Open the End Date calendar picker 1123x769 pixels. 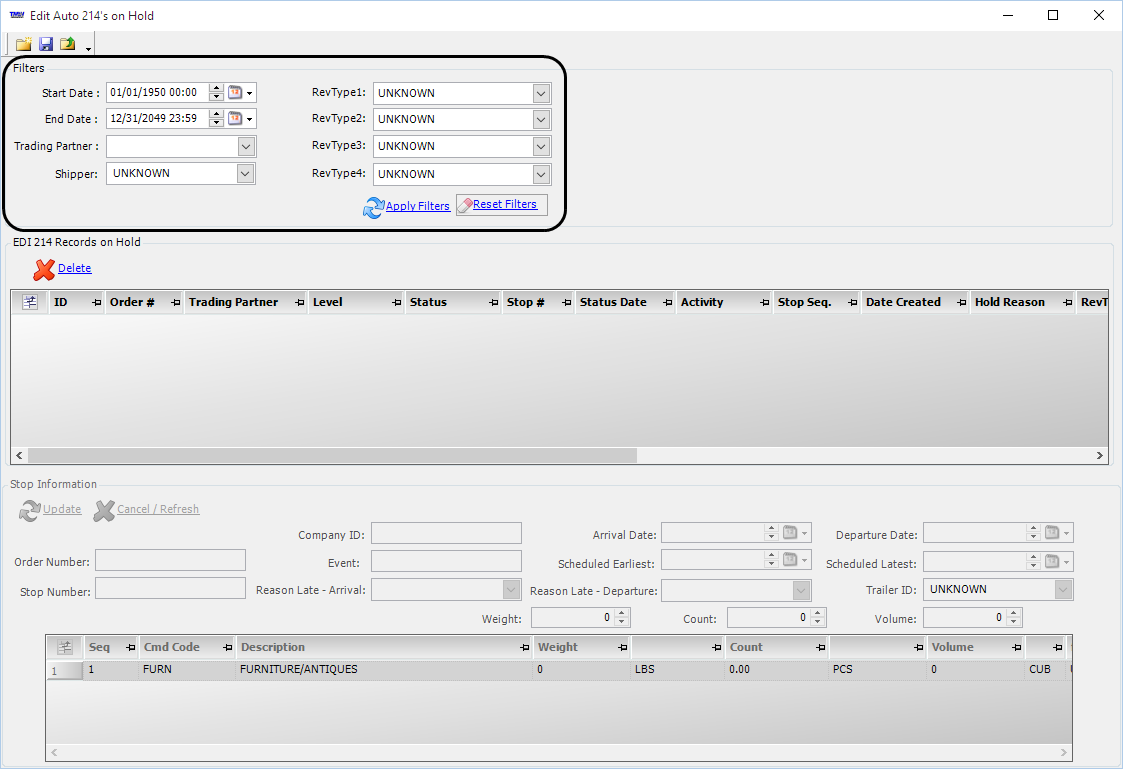click(x=236, y=119)
